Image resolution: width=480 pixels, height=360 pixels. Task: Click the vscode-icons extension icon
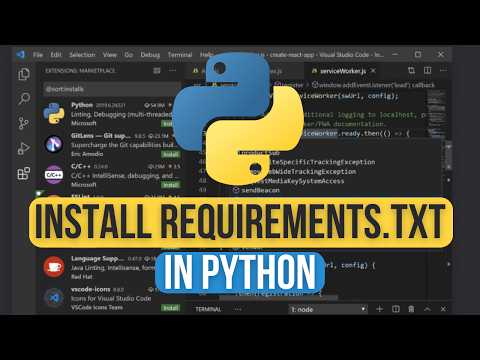(54, 298)
